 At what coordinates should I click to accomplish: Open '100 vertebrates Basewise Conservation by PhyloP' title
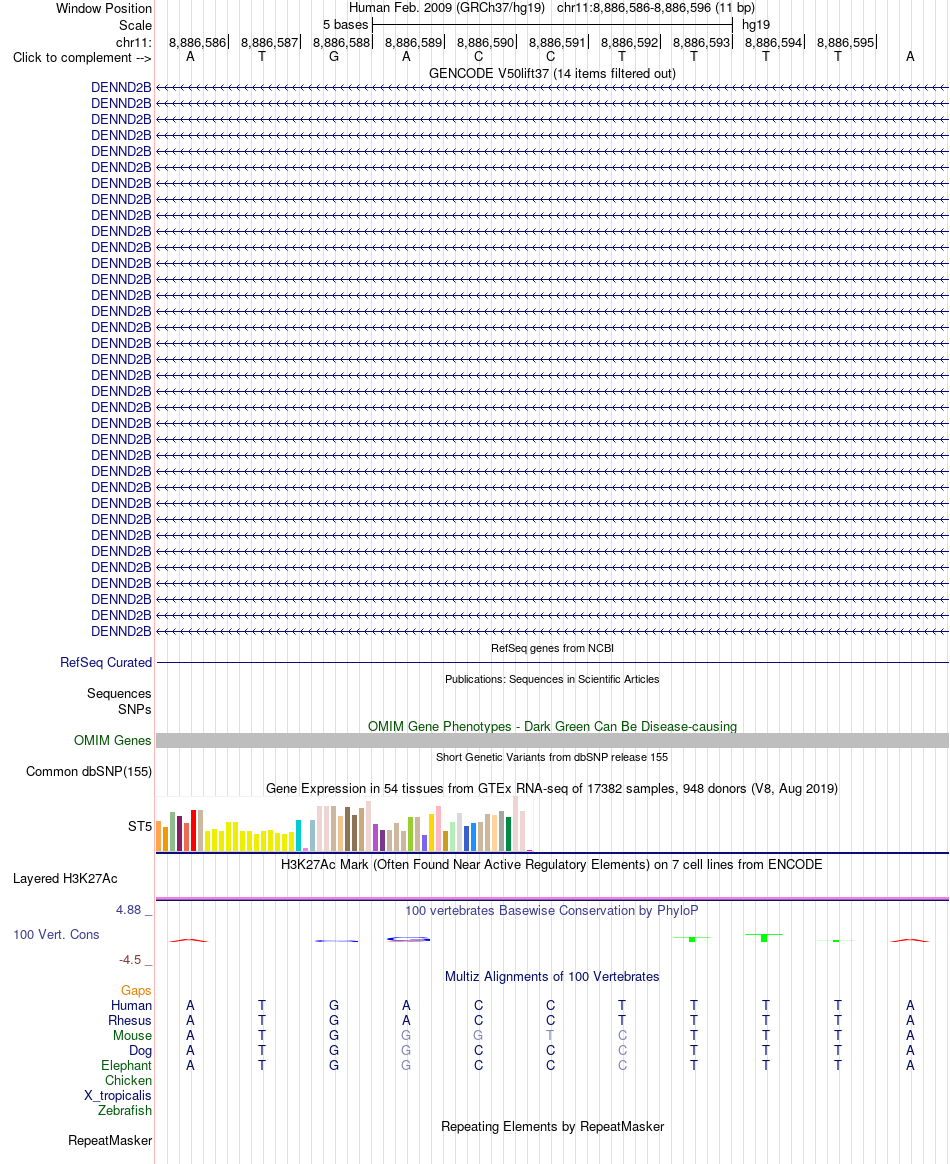tap(552, 910)
